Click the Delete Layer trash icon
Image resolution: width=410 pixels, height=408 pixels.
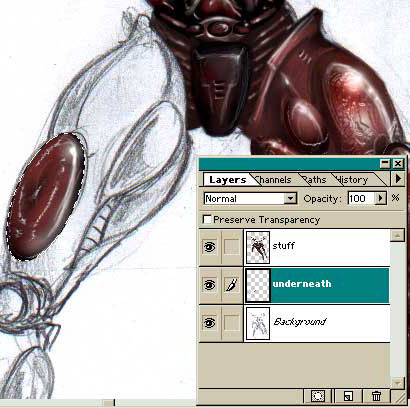coord(376,396)
